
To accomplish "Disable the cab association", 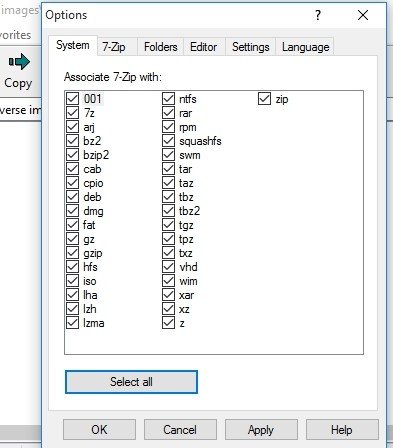I will coord(72,169).
